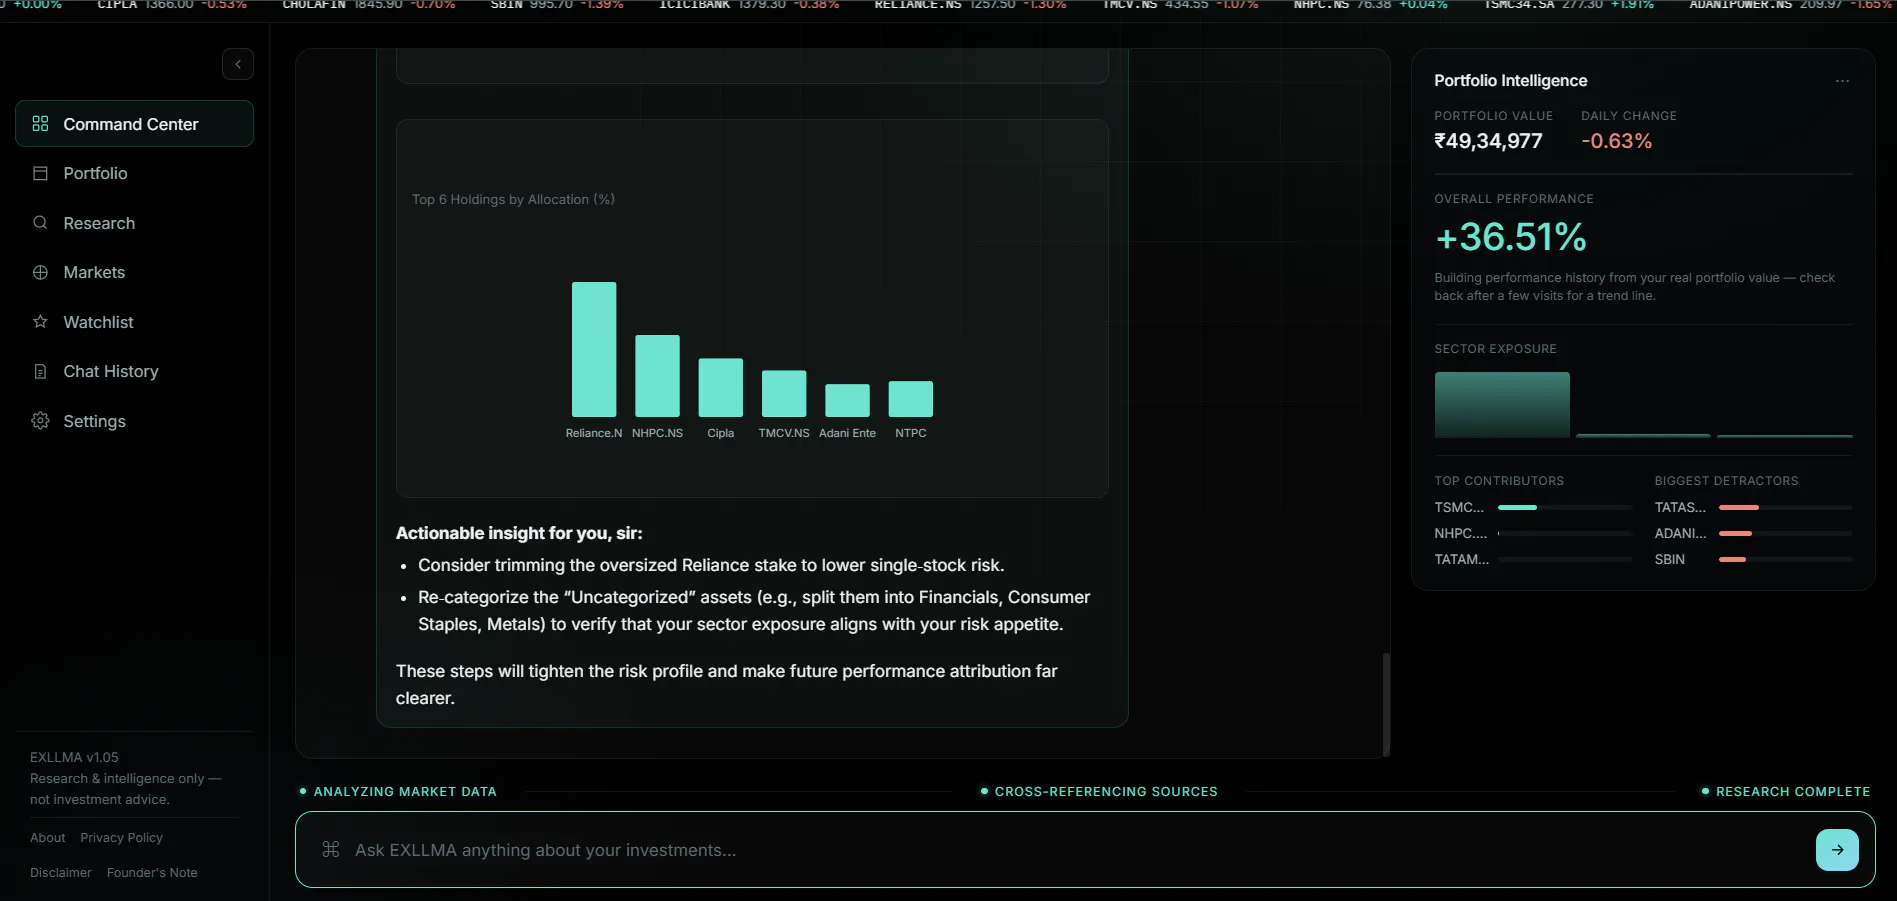
Task: View Chat History
Action: [134, 371]
